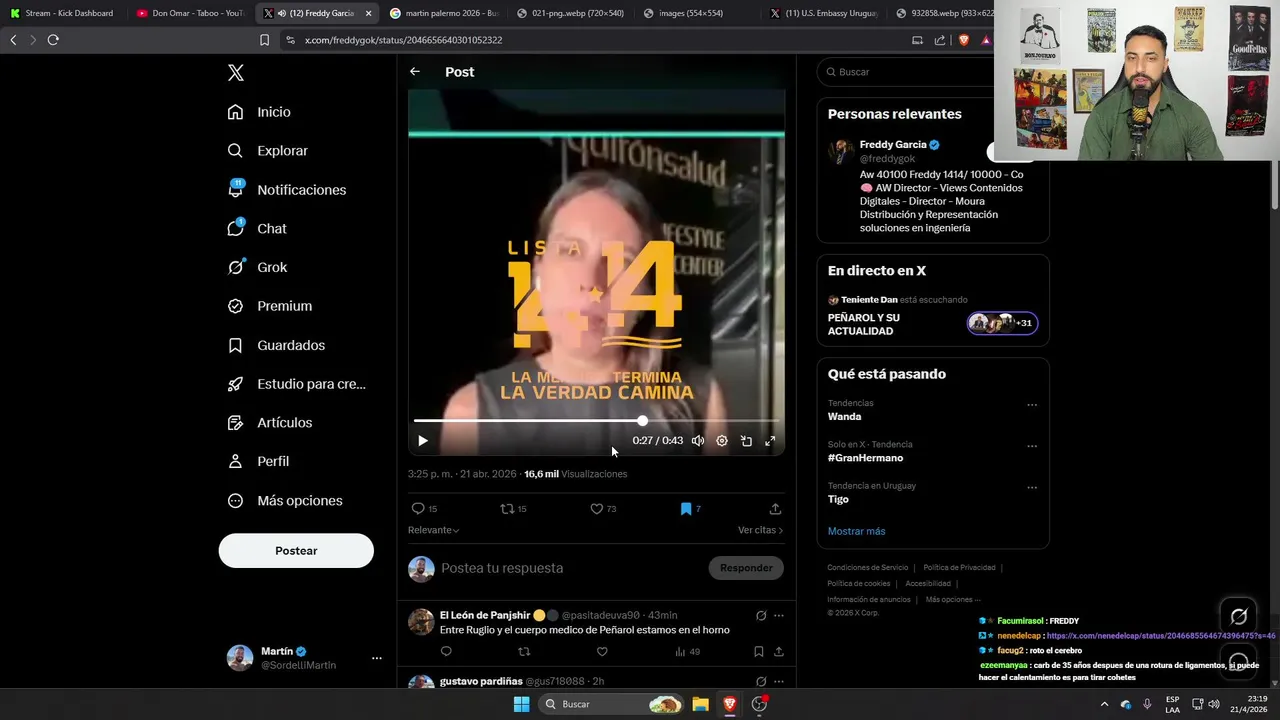Reply to El León de Panjshir comment
Image resolution: width=1280 pixels, height=720 pixels.
click(x=446, y=652)
